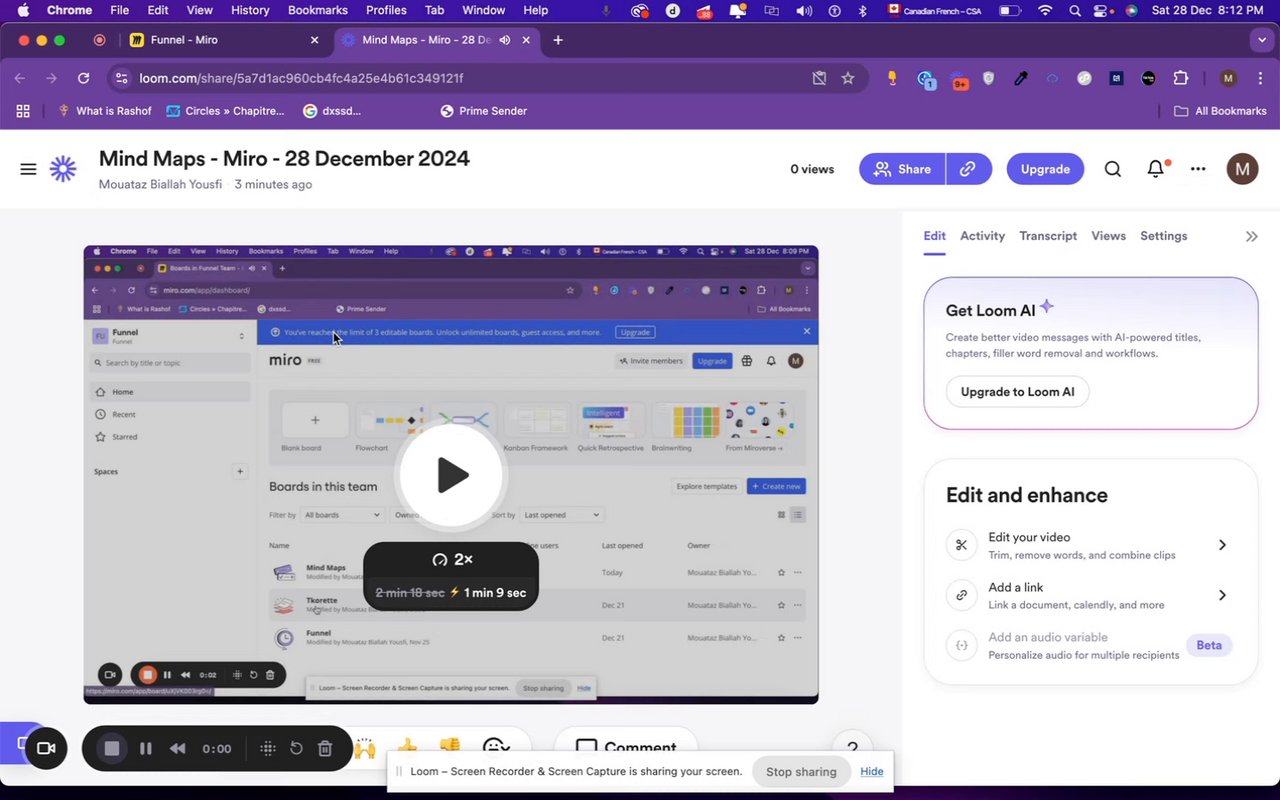The width and height of the screenshot is (1280, 800).
Task: Mute the Mind Maps tab audio
Action: pos(505,40)
